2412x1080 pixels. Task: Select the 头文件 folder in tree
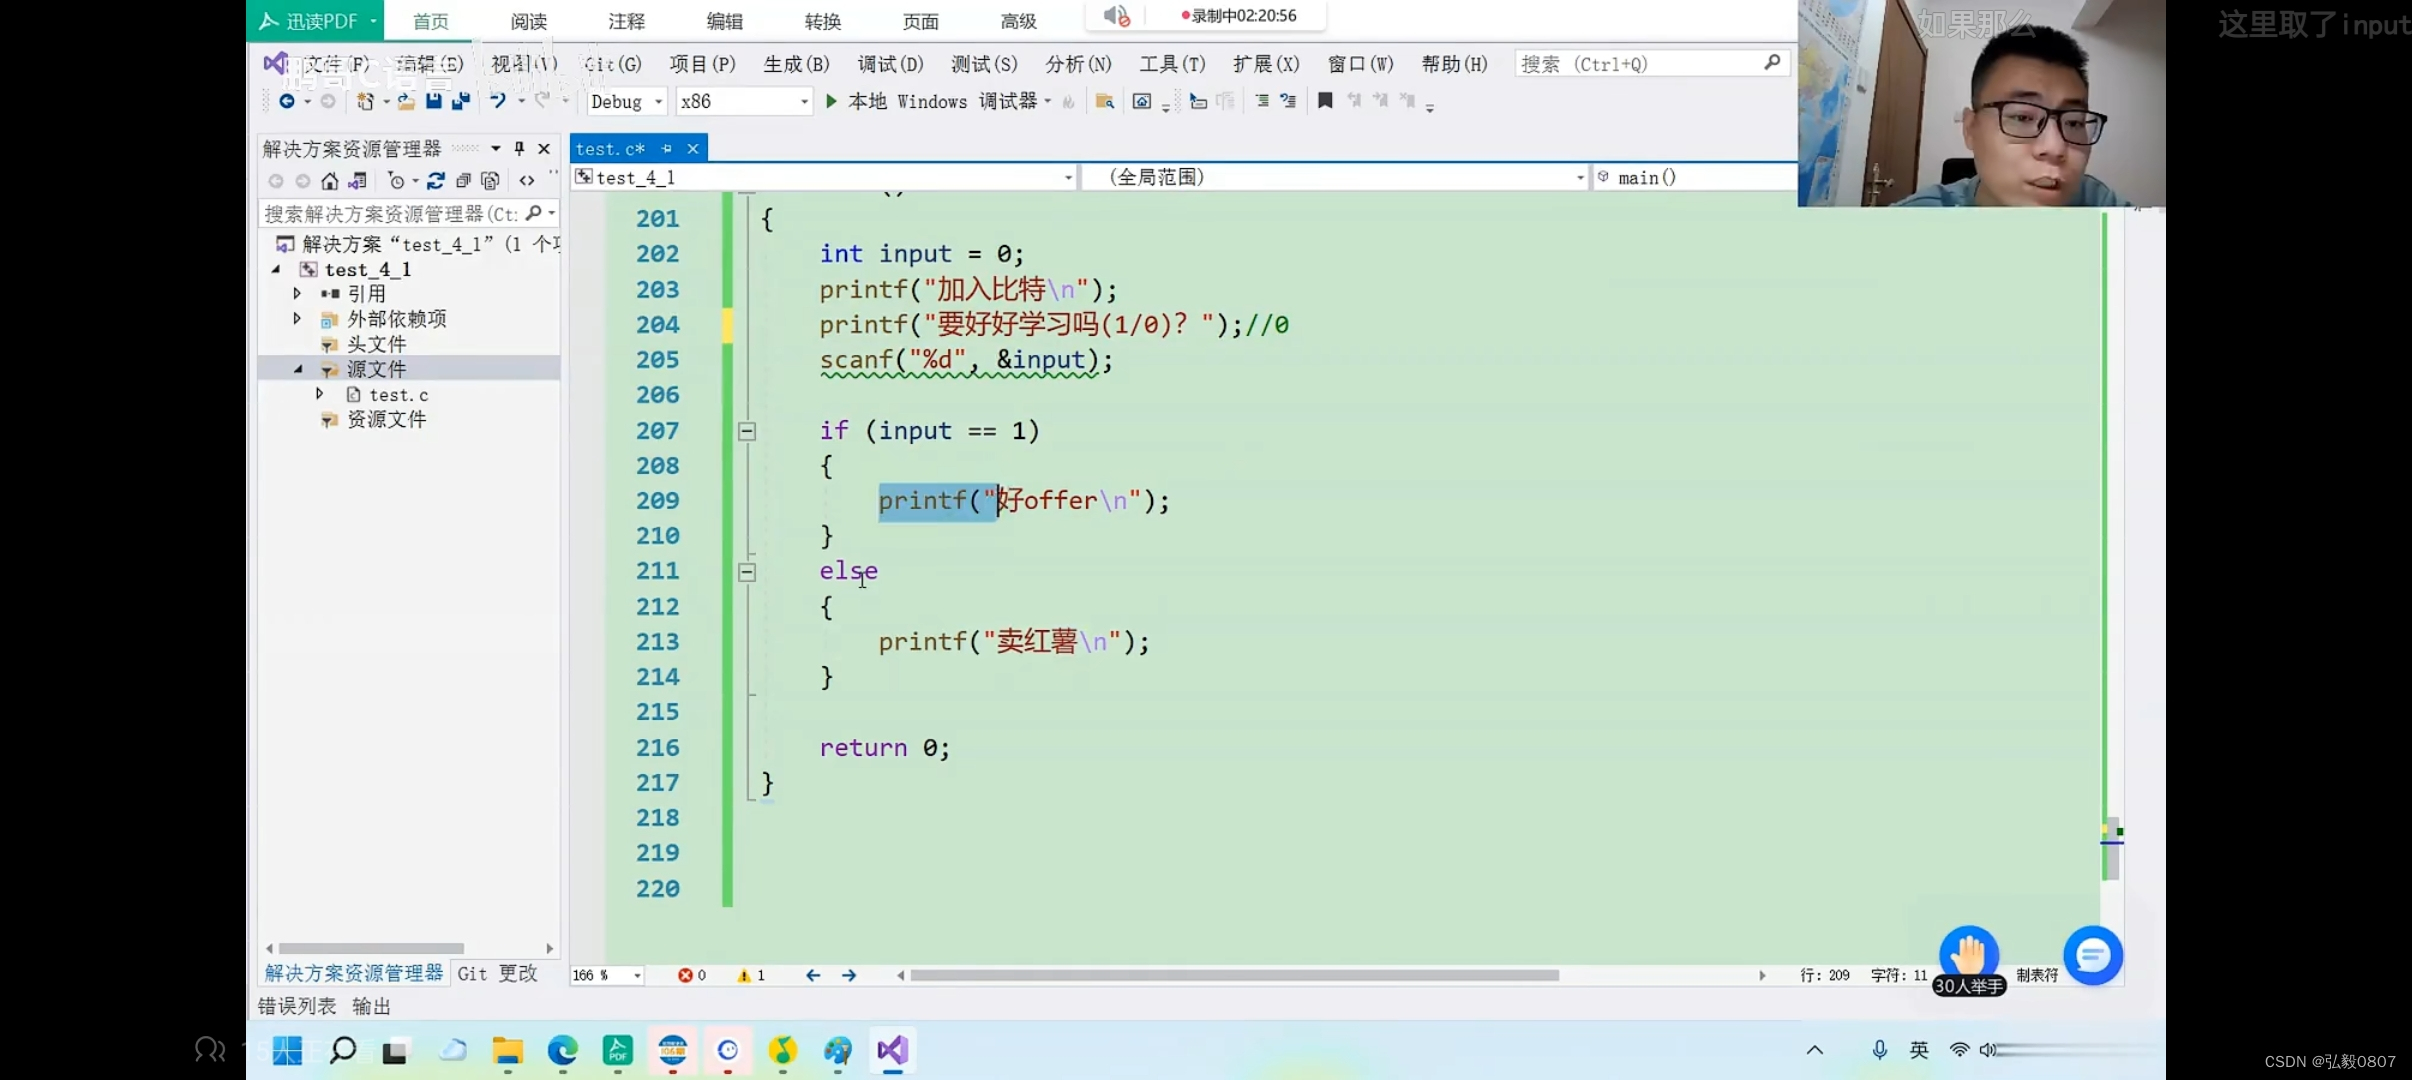(376, 344)
